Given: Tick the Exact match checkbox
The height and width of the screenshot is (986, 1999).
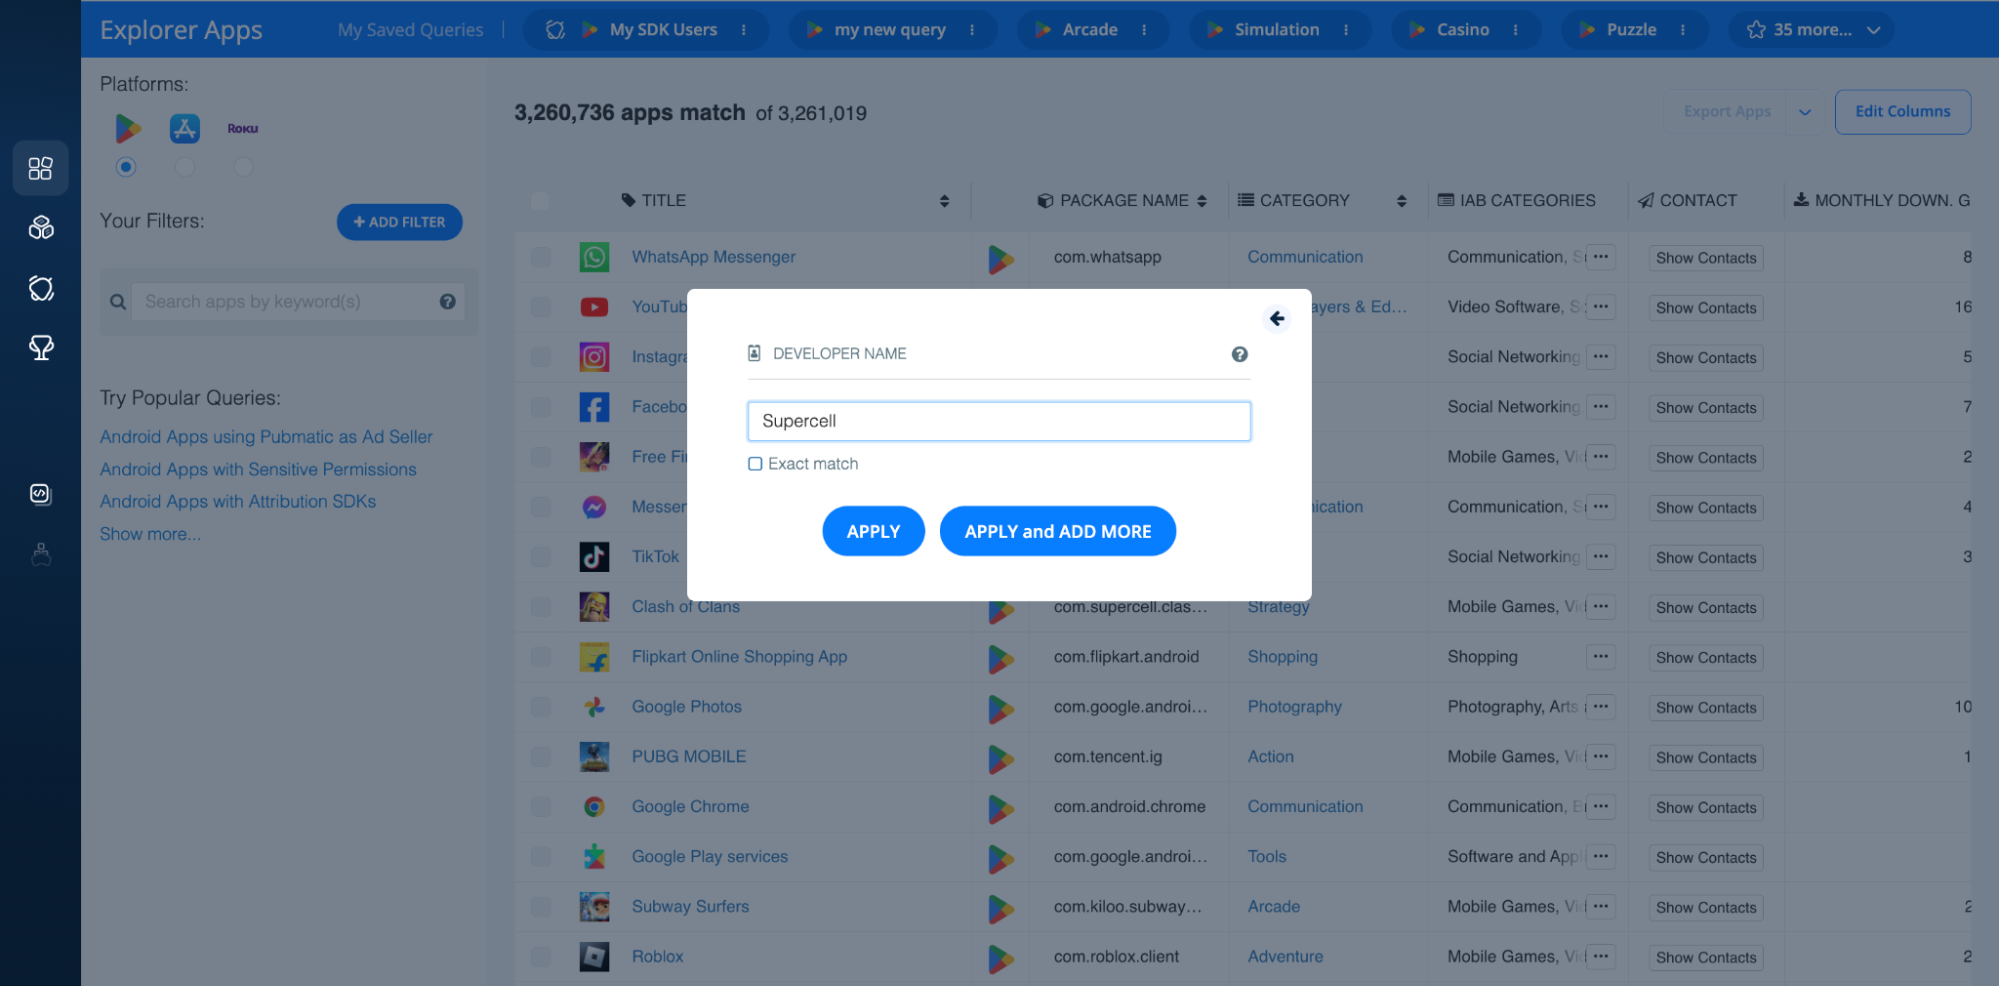Looking at the screenshot, I should pyautogui.click(x=755, y=464).
